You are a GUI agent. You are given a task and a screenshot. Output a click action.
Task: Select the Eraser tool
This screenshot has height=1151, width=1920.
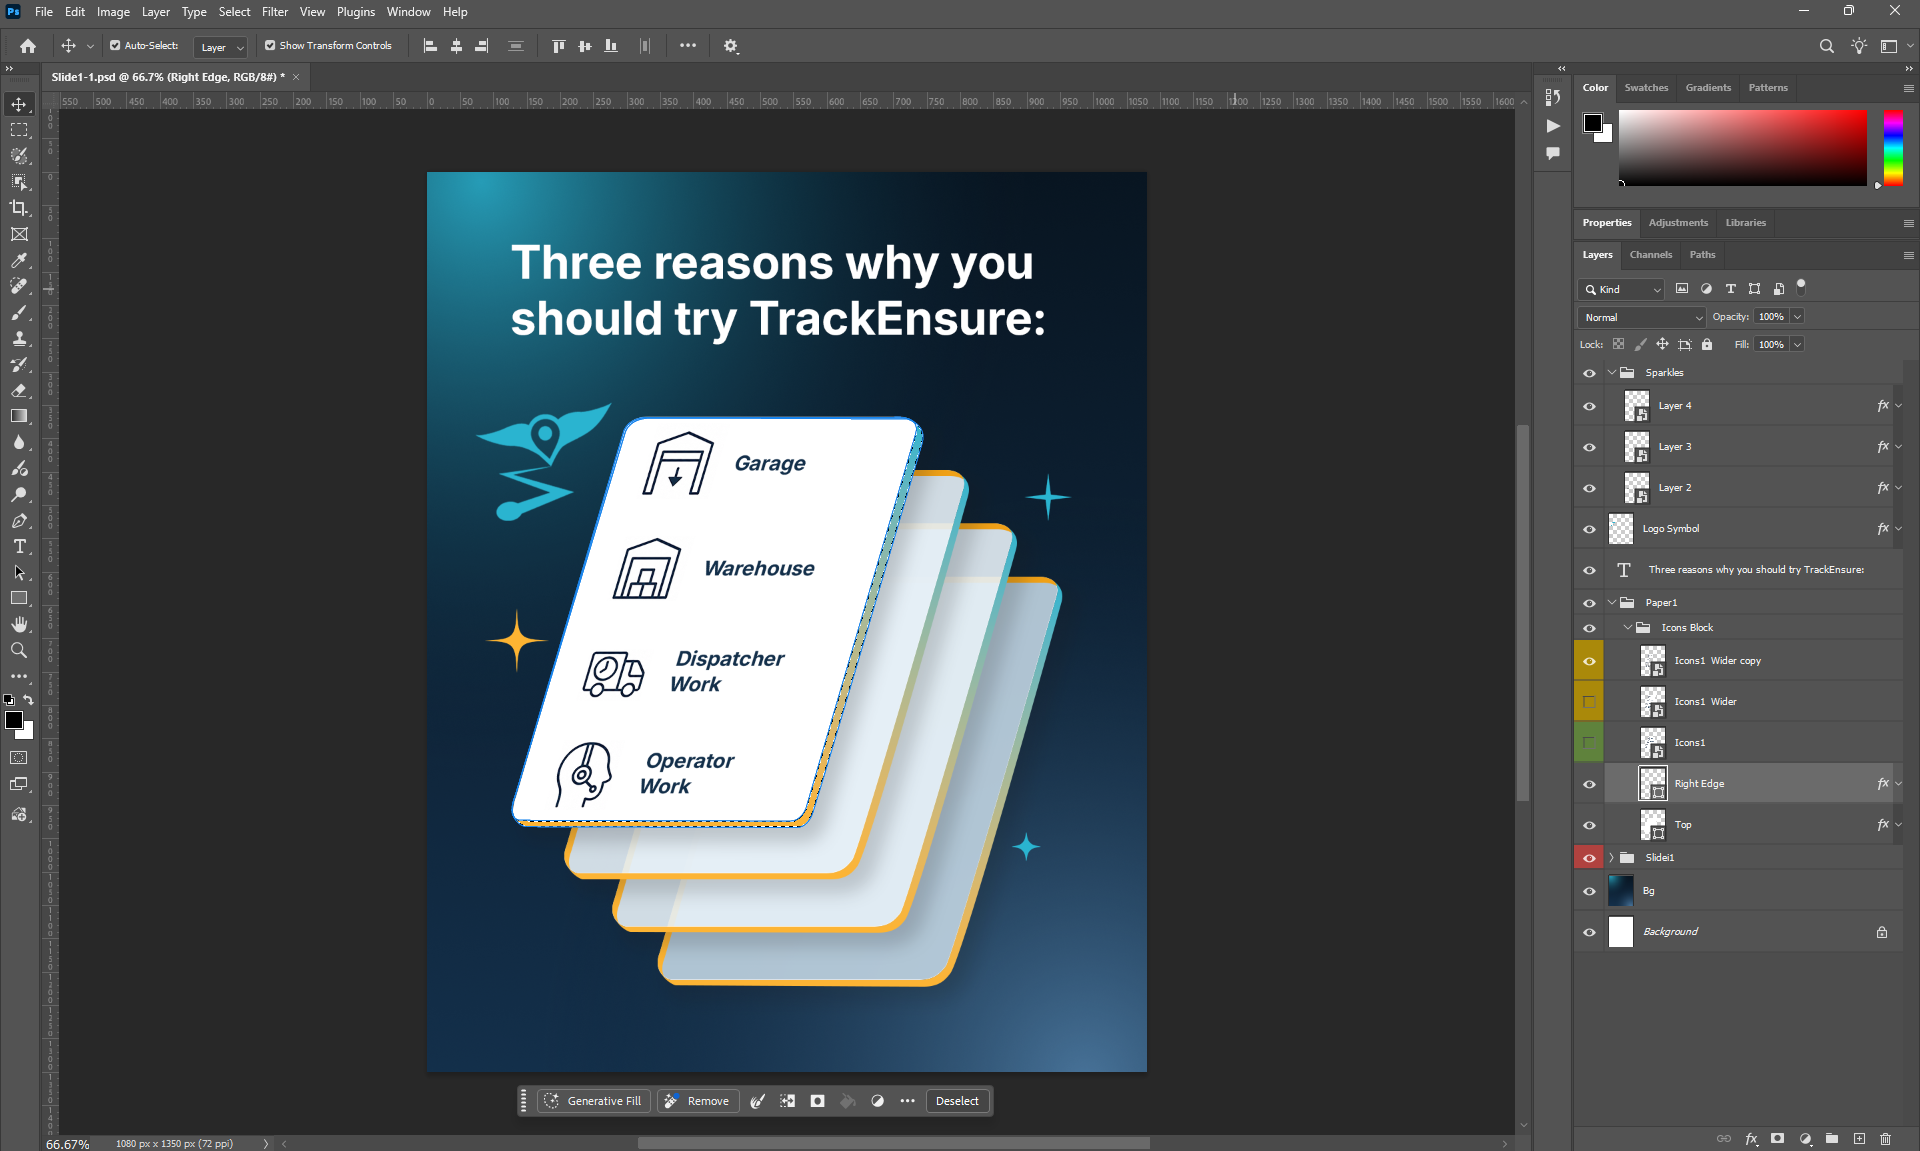[19, 390]
